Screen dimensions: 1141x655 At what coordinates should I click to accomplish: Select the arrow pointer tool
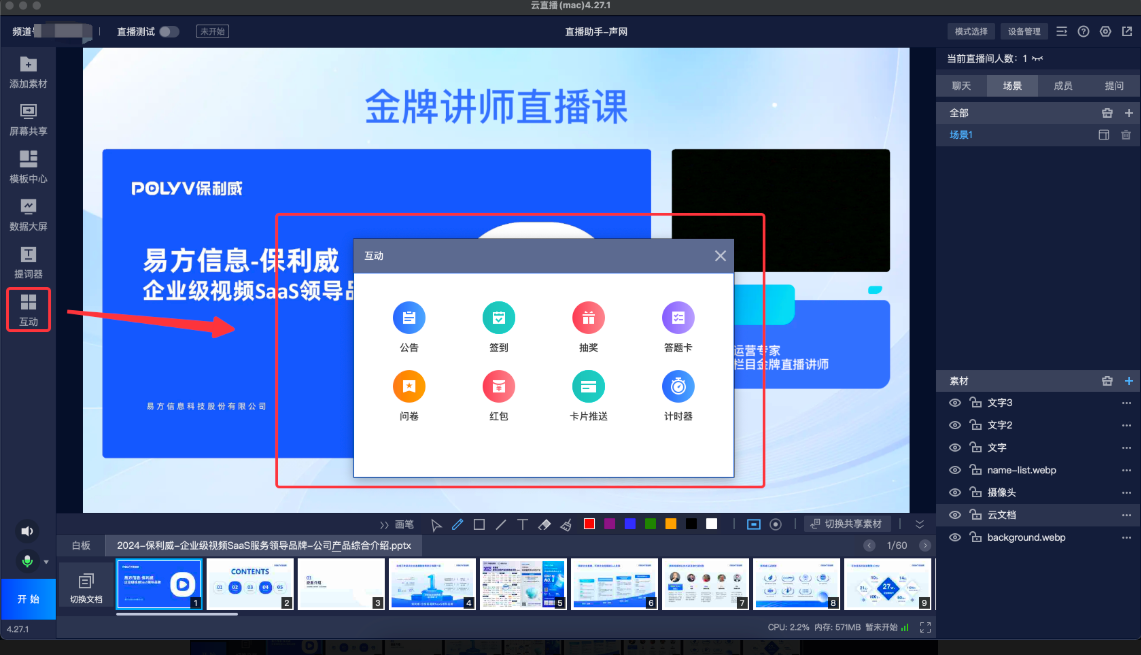[436, 525]
